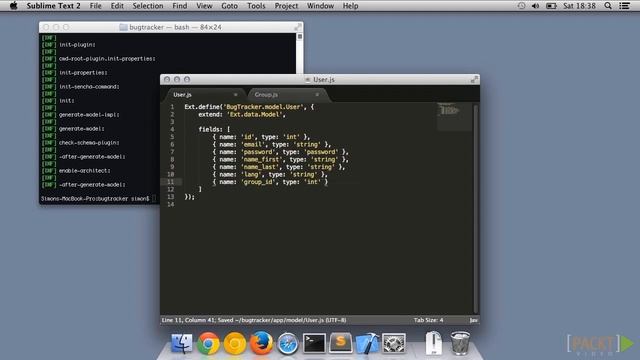Click 'init-plugin:' line in terminal
The width and height of the screenshot is (640, 360).
pos(77,44)
